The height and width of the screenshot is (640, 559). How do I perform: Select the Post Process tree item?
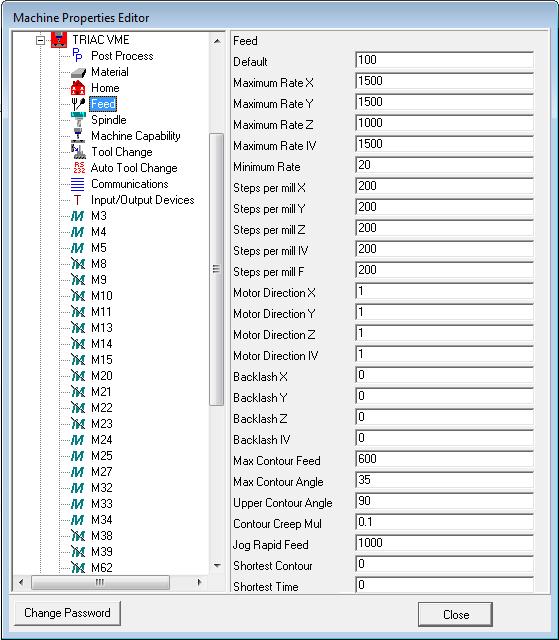coord(122,56)
